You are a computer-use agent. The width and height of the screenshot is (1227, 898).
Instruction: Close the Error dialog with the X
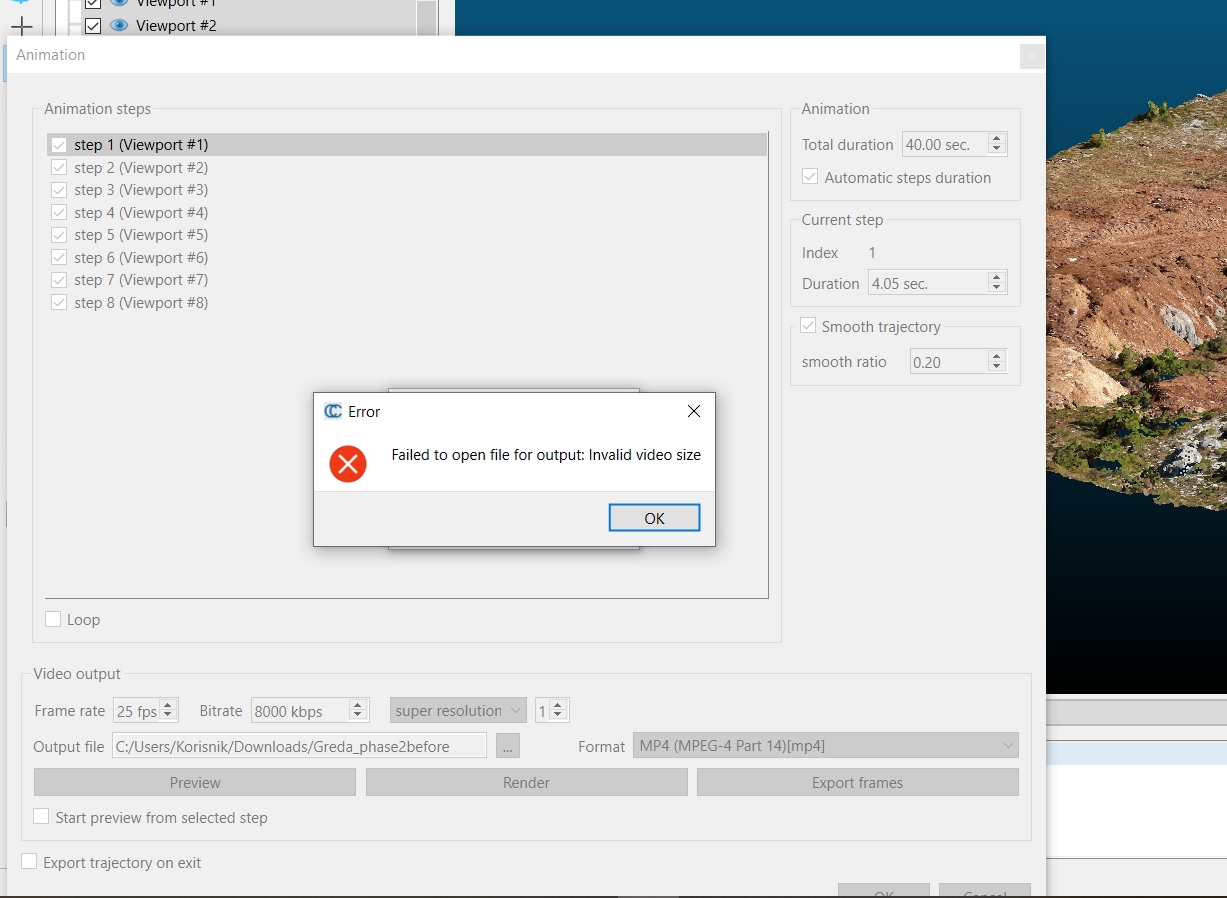(694, 411)
